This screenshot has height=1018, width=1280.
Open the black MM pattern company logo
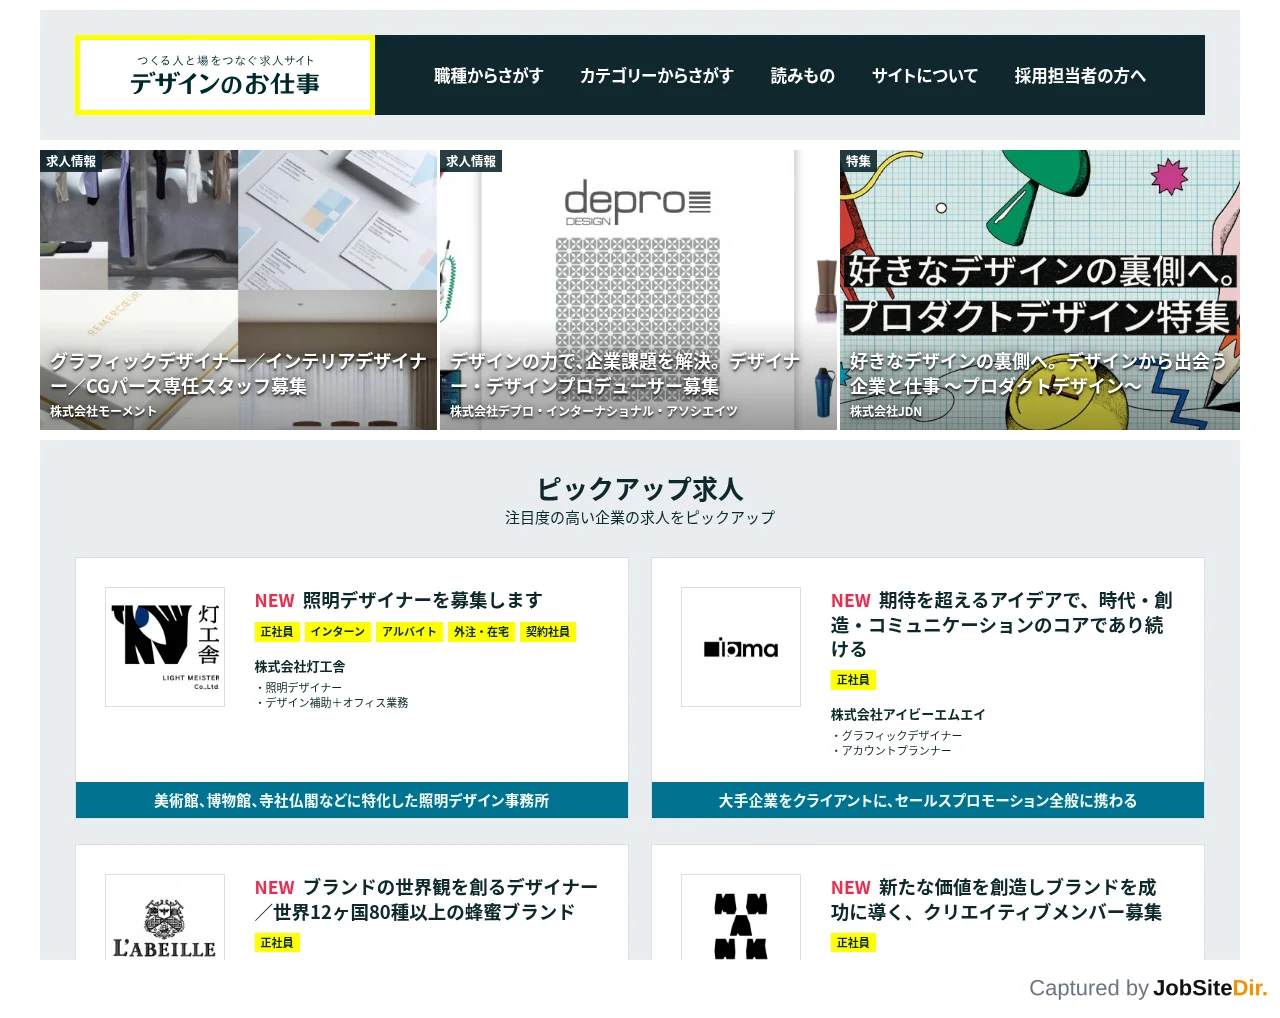click(x=741, y=917)
